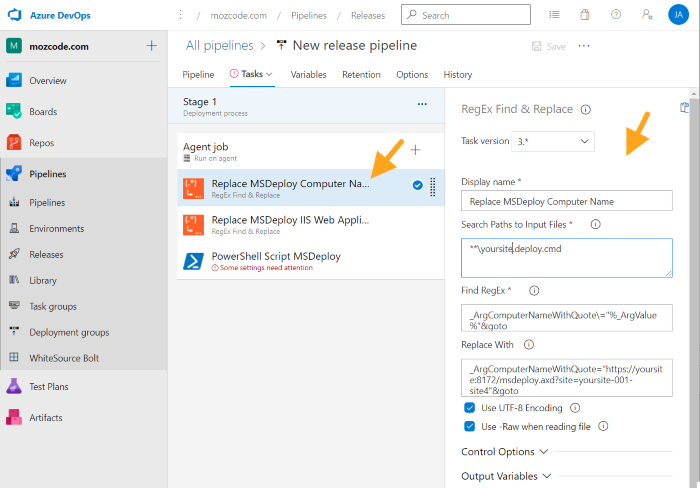Viewport: 700px width, 488px height.
Task: Open Stage 1 more options ellipsis
Action: 422,104
